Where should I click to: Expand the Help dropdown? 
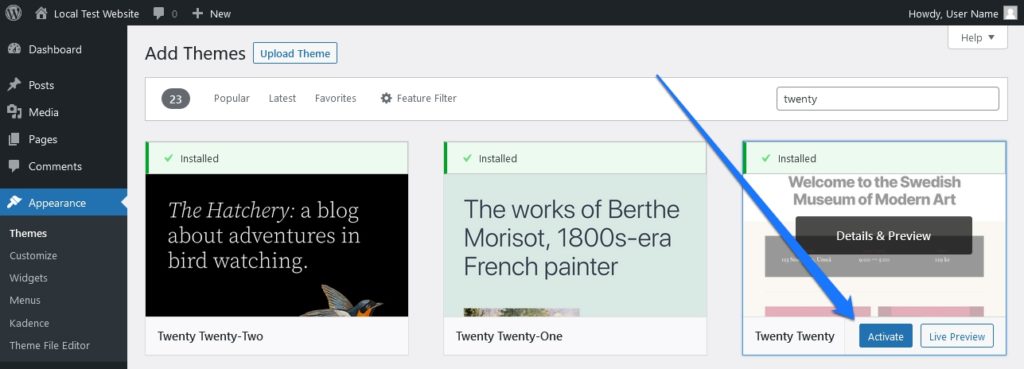point(978,38)
